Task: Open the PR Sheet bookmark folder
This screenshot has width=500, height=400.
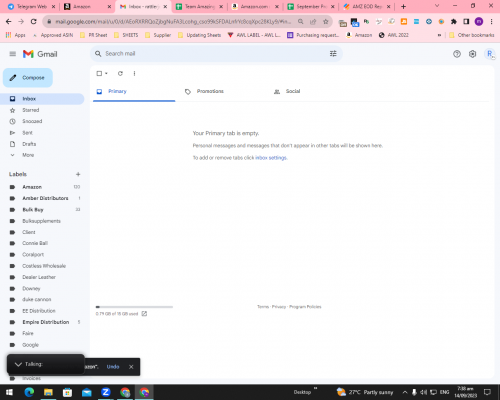Action: point(93,35)
